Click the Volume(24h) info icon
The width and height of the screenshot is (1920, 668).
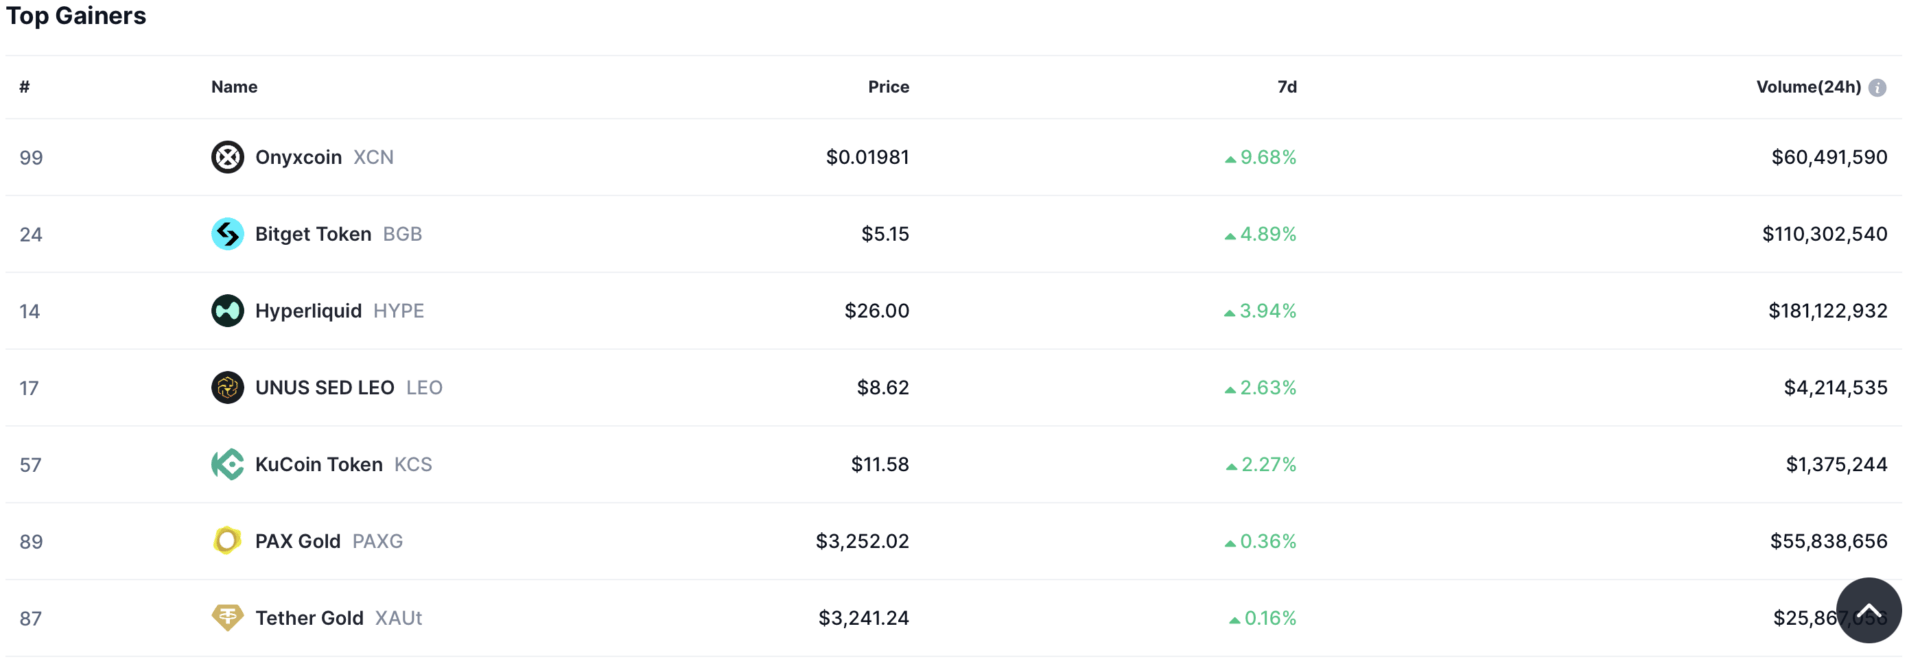(x=1877, y=88)
